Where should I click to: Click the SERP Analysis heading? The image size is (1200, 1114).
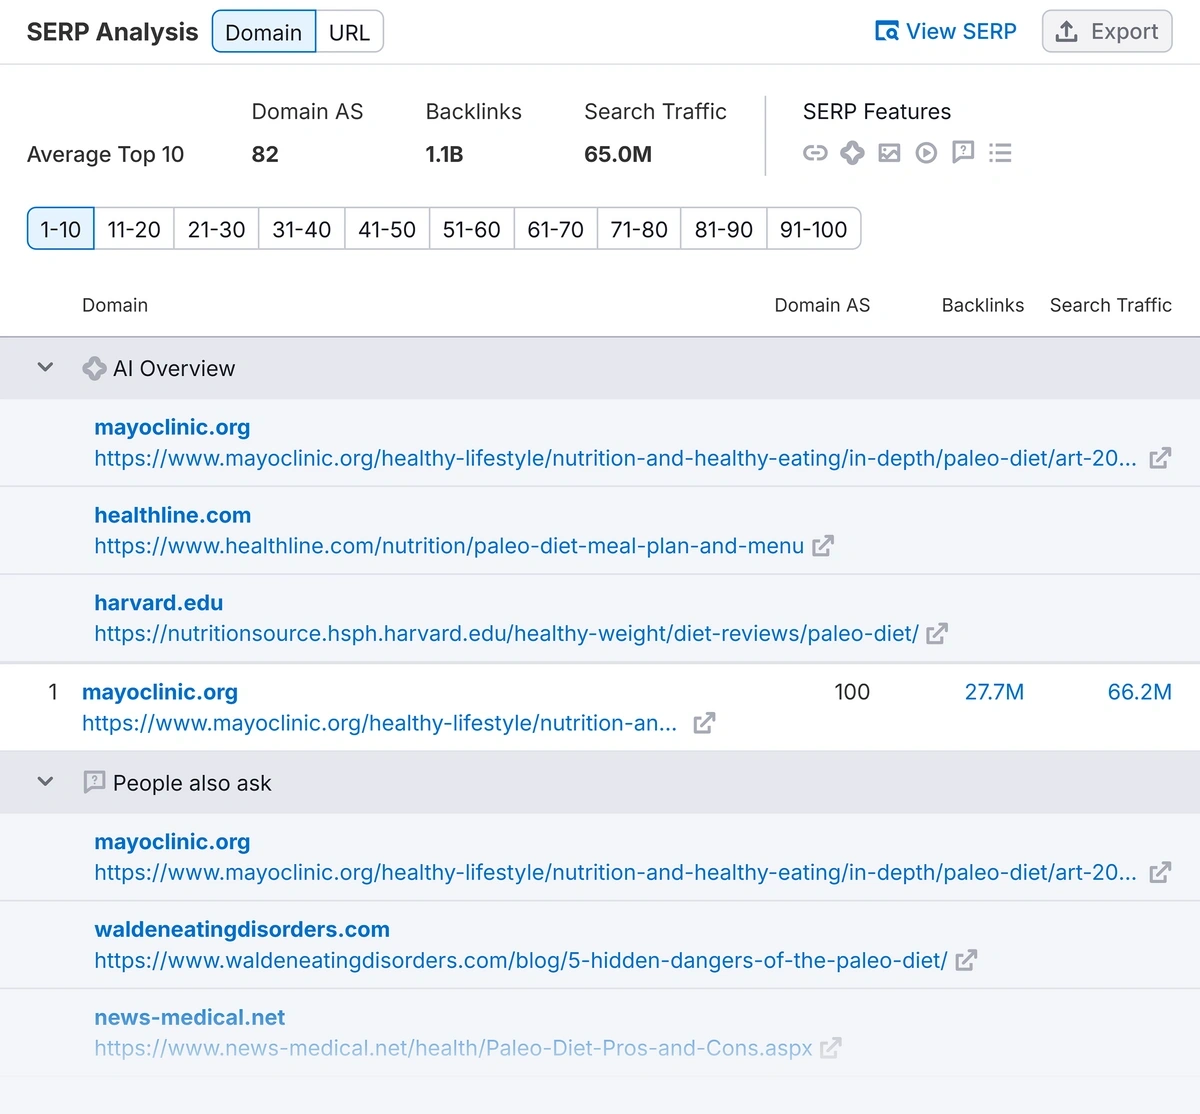pyautogui.click(x=113, y=32)
